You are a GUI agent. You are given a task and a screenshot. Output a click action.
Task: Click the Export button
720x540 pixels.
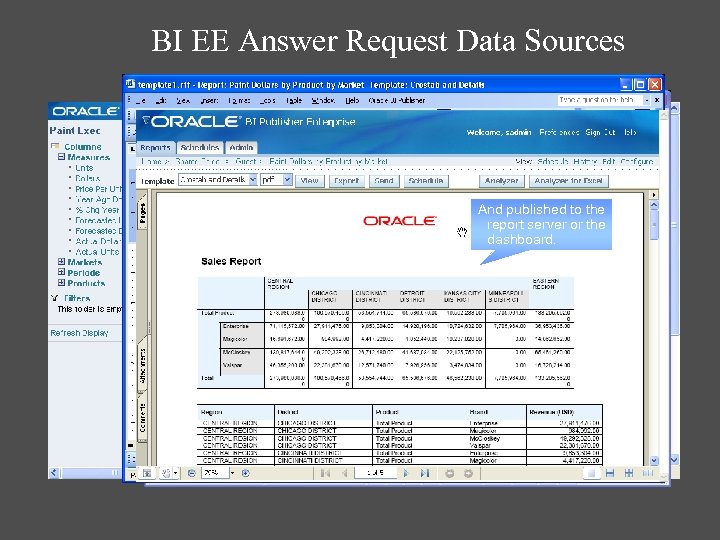click(x=347, y=180)
